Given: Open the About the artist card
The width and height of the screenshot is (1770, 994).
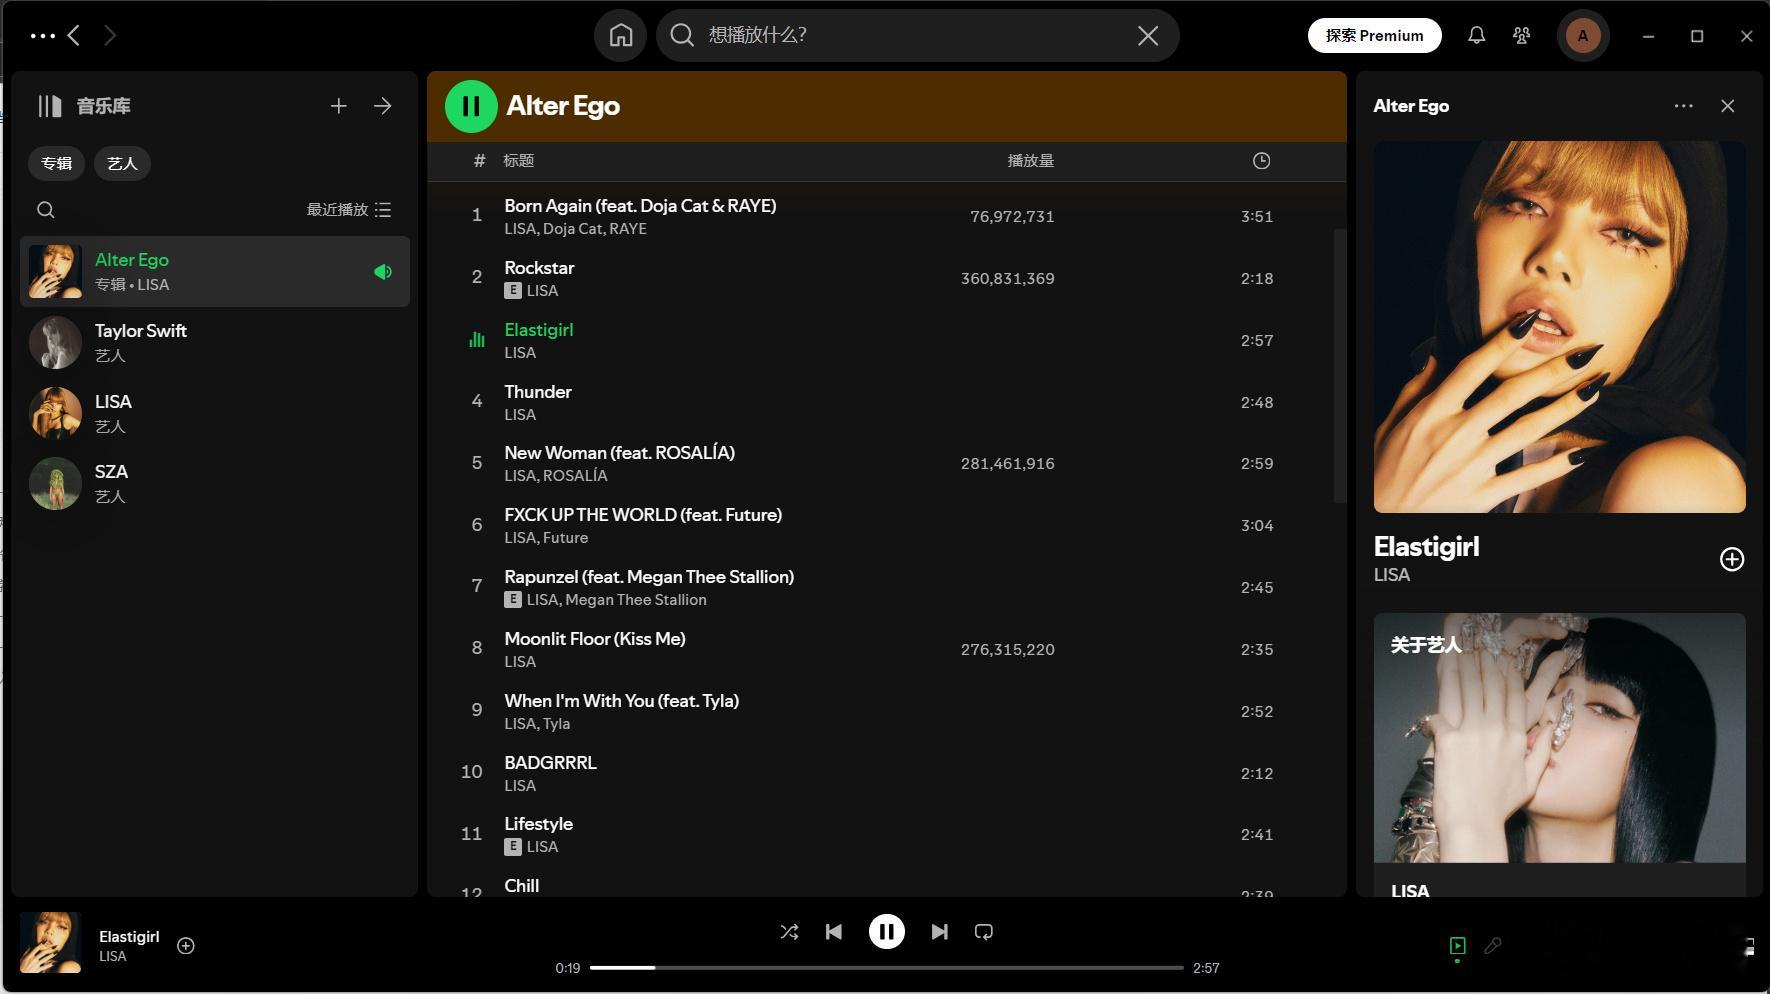Looking at the screenshot, I should point(1560,755).
